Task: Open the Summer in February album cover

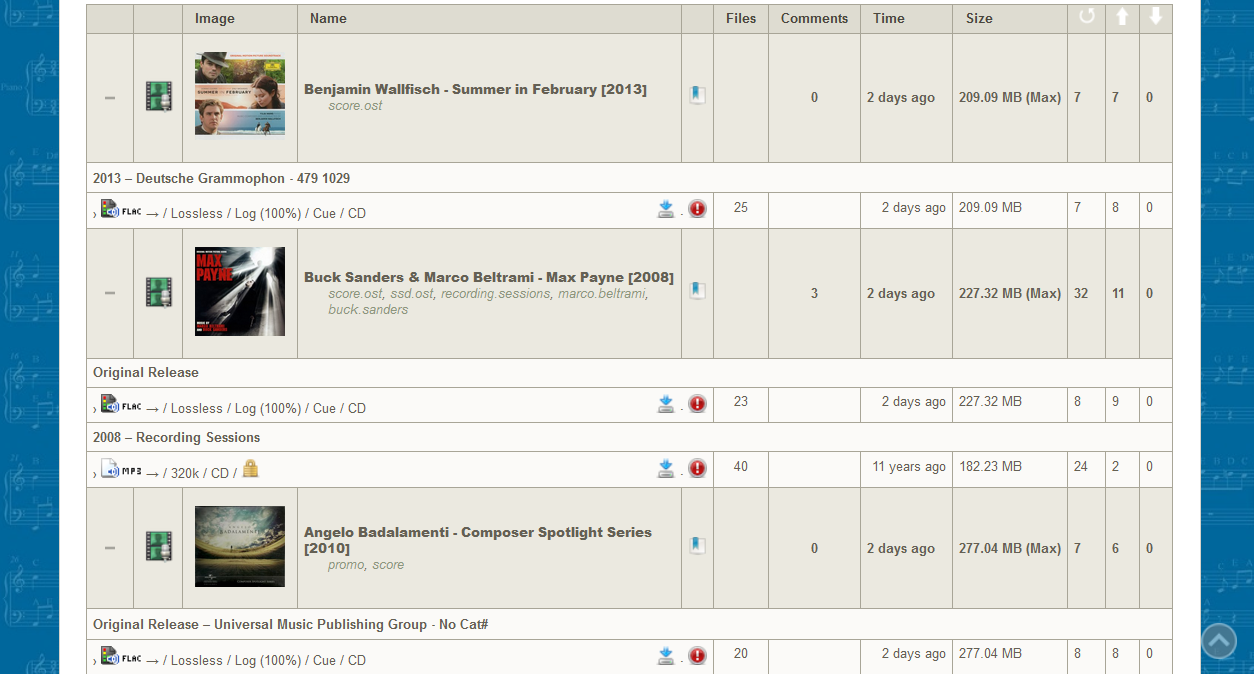Action: click(x=240, y=94)
